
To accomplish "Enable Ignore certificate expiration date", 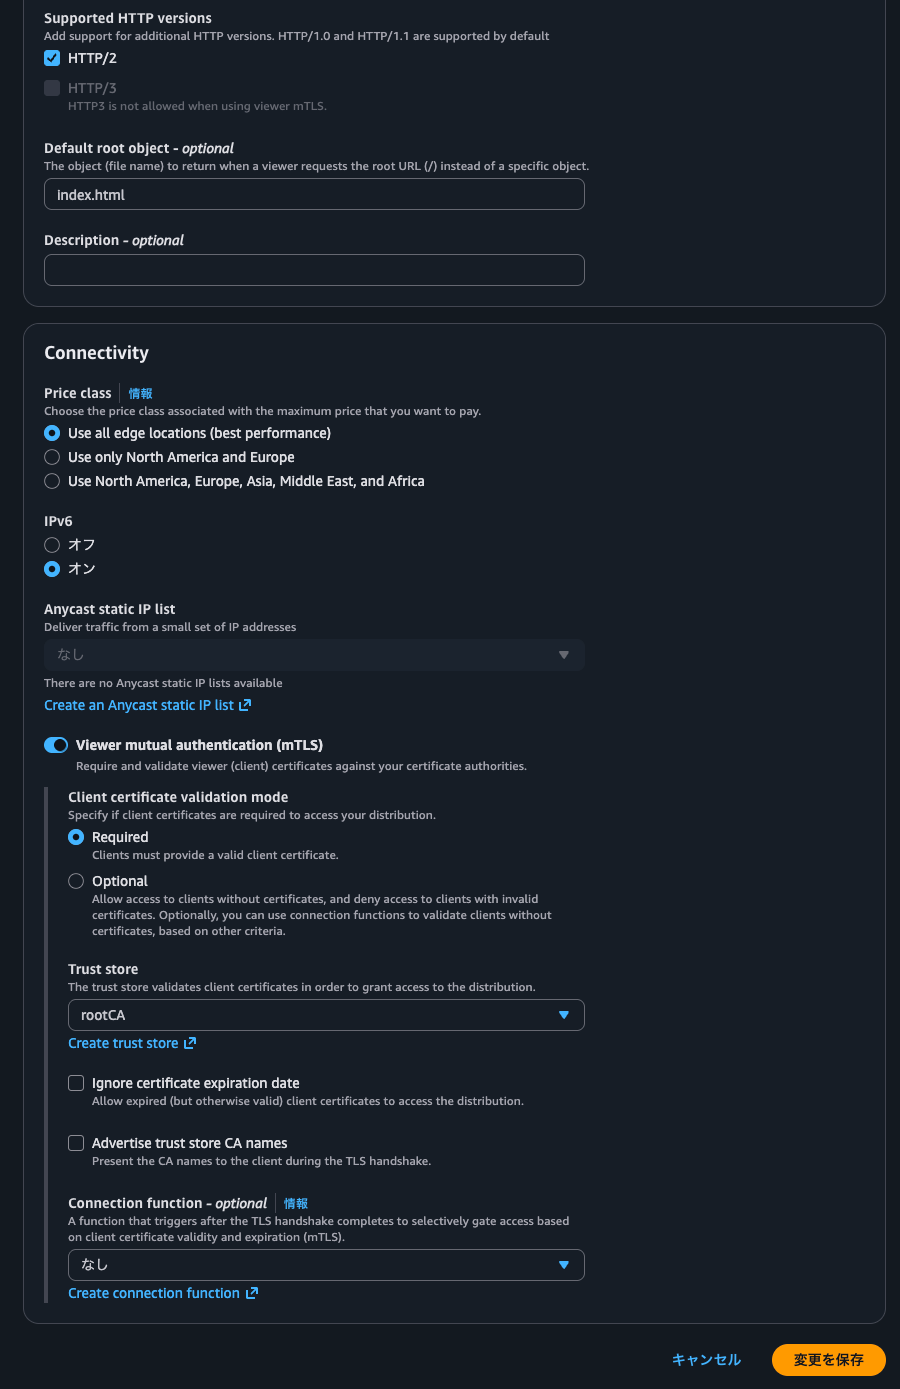I will [76, 1083].
